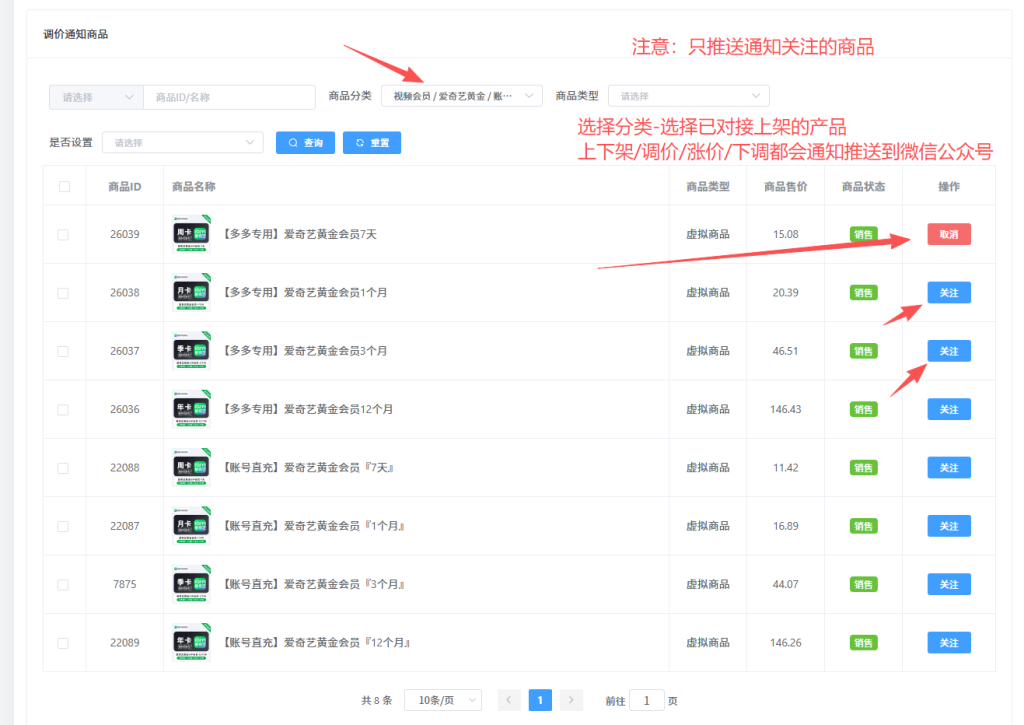Open thumbnail of 【账号直充】爱奇艺黄金会员『3个月』

191,584
